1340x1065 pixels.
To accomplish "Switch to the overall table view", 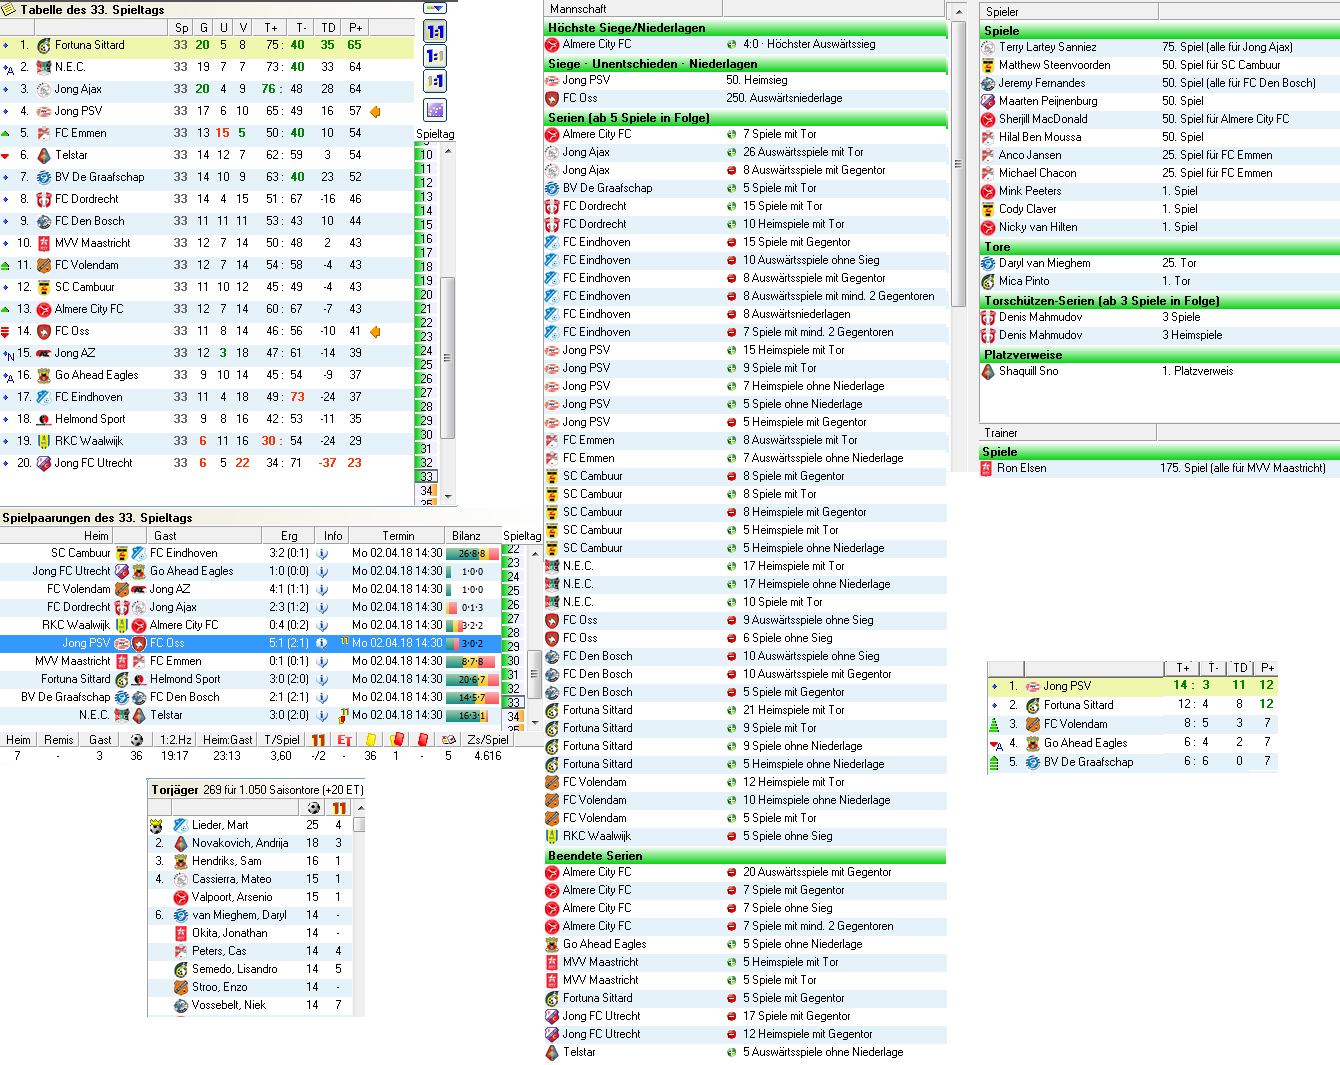I will tap(435, 31).
